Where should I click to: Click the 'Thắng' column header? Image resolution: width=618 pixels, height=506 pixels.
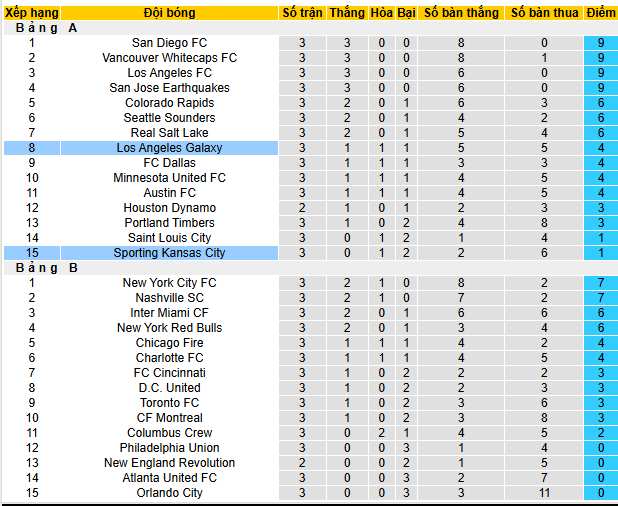click(x=347, y=13)
